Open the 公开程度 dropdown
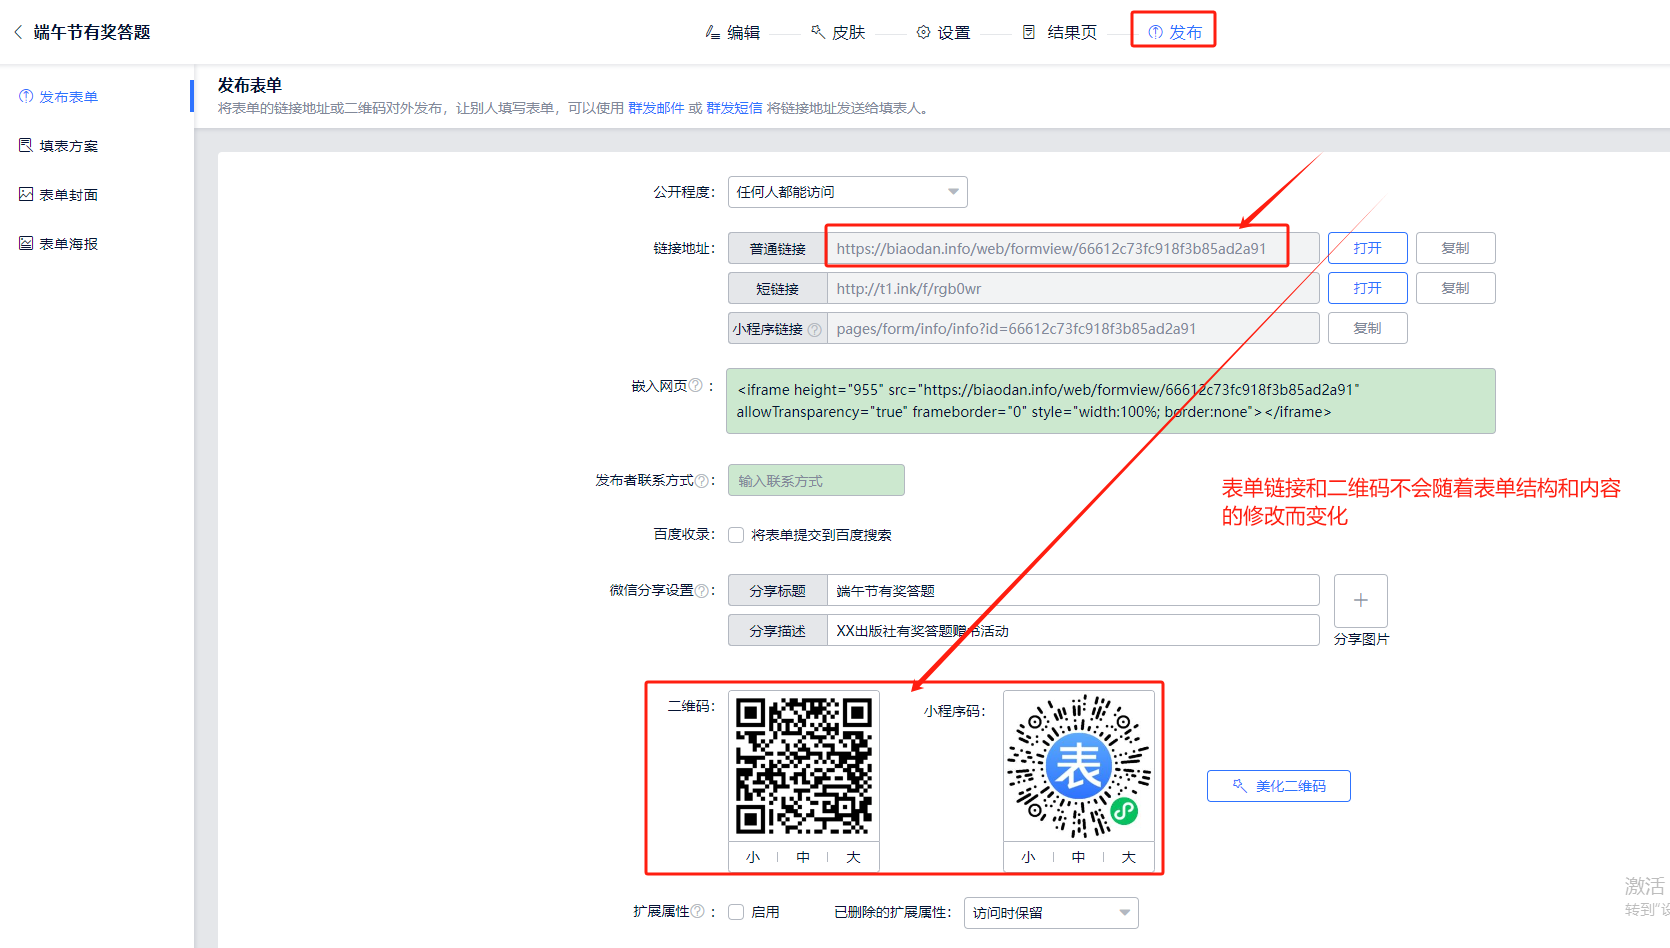Screen dimensions: 1670x948 [847, 192]
